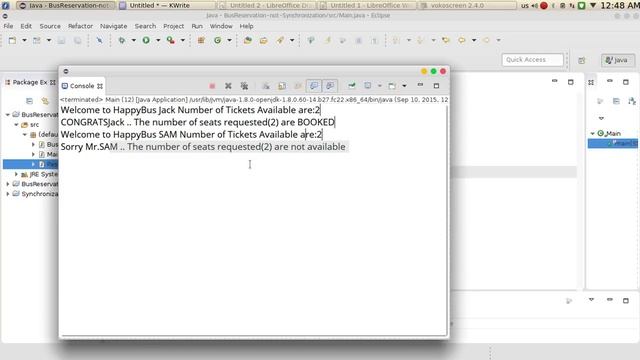Expand the JRE System Library node

[16, 174]
